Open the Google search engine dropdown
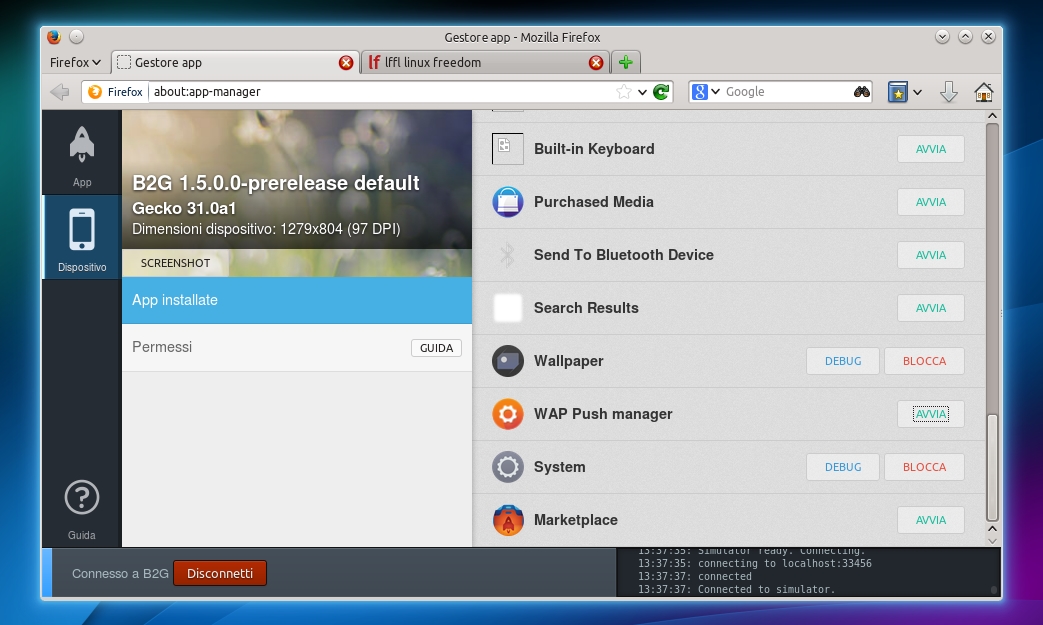Image resolution: width=1043 pixels, height=625 pixels. [x=706, y=92]
